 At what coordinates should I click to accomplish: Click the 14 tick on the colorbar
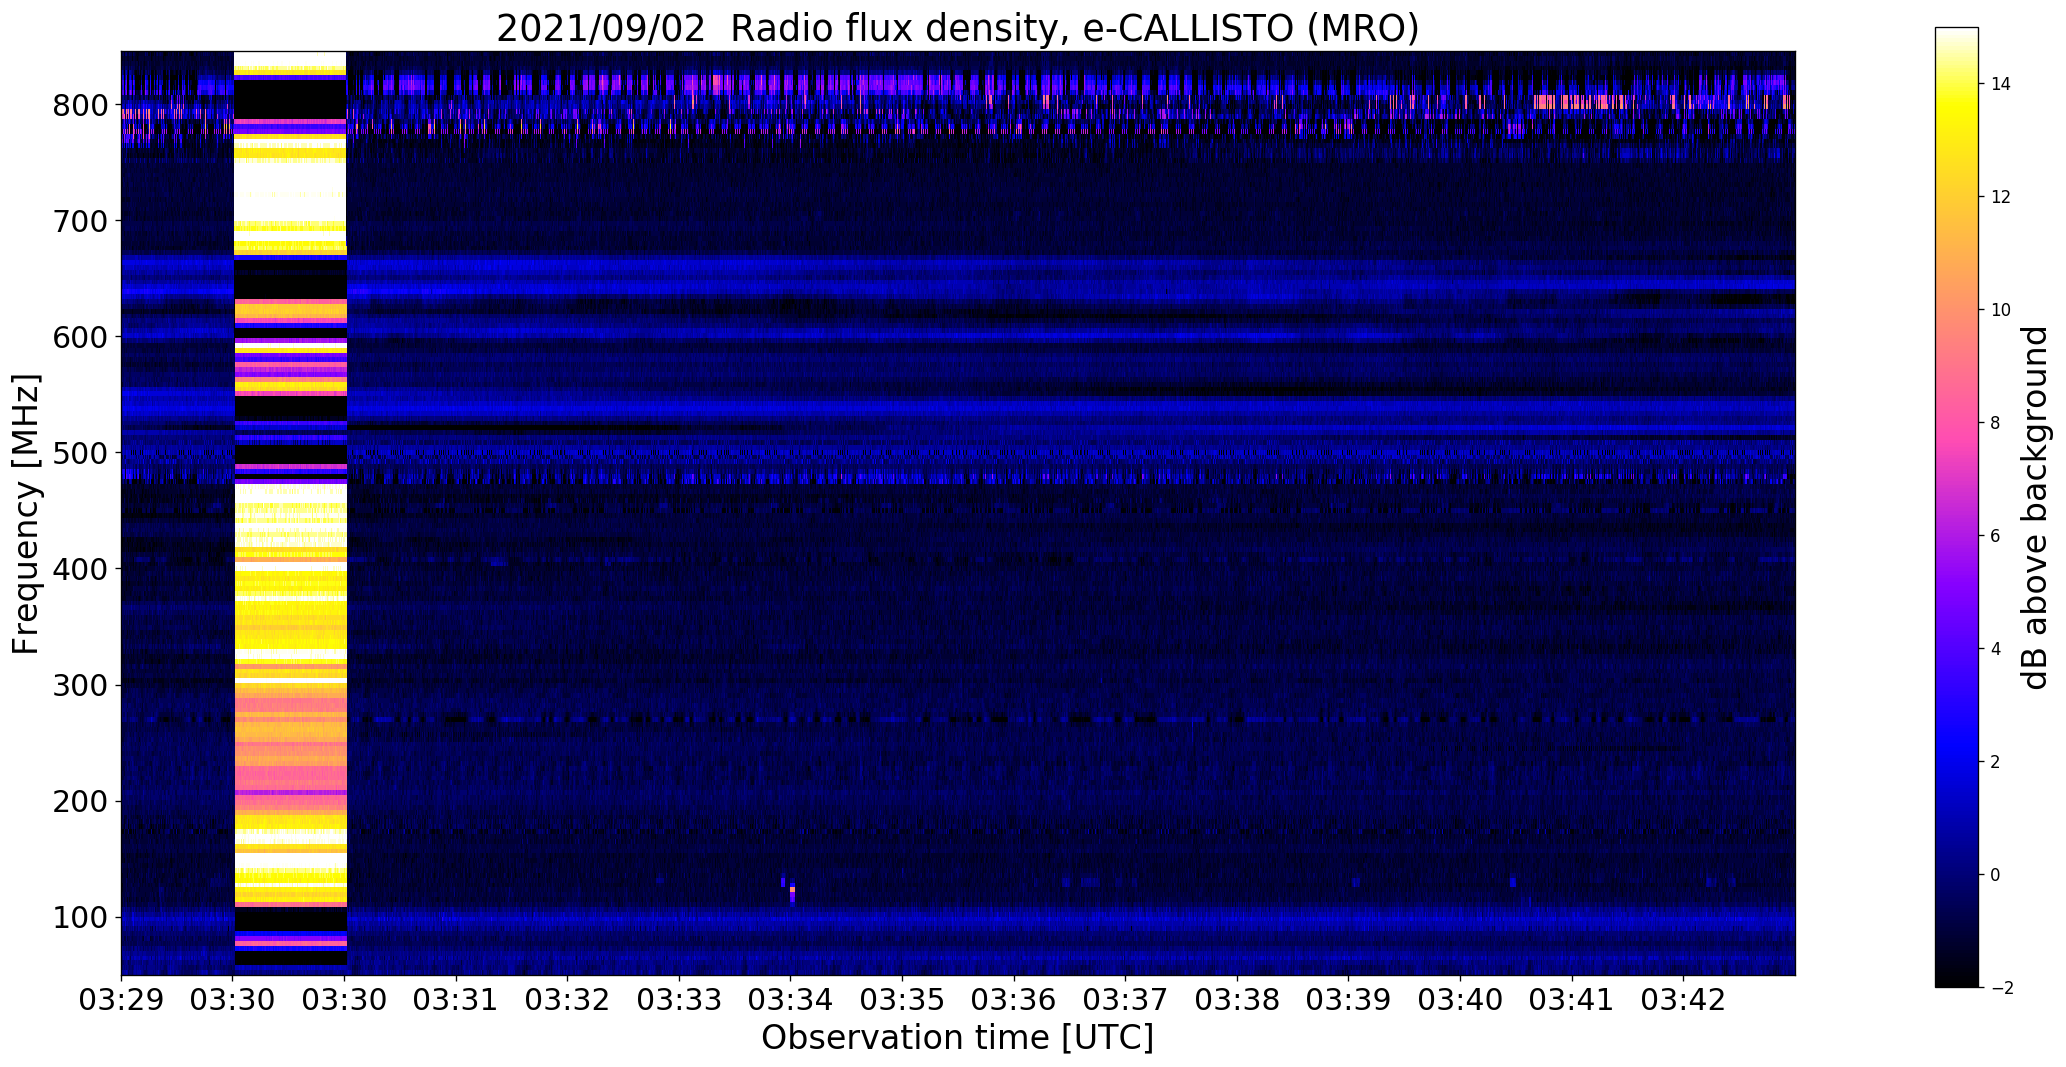pos(2001,84)
